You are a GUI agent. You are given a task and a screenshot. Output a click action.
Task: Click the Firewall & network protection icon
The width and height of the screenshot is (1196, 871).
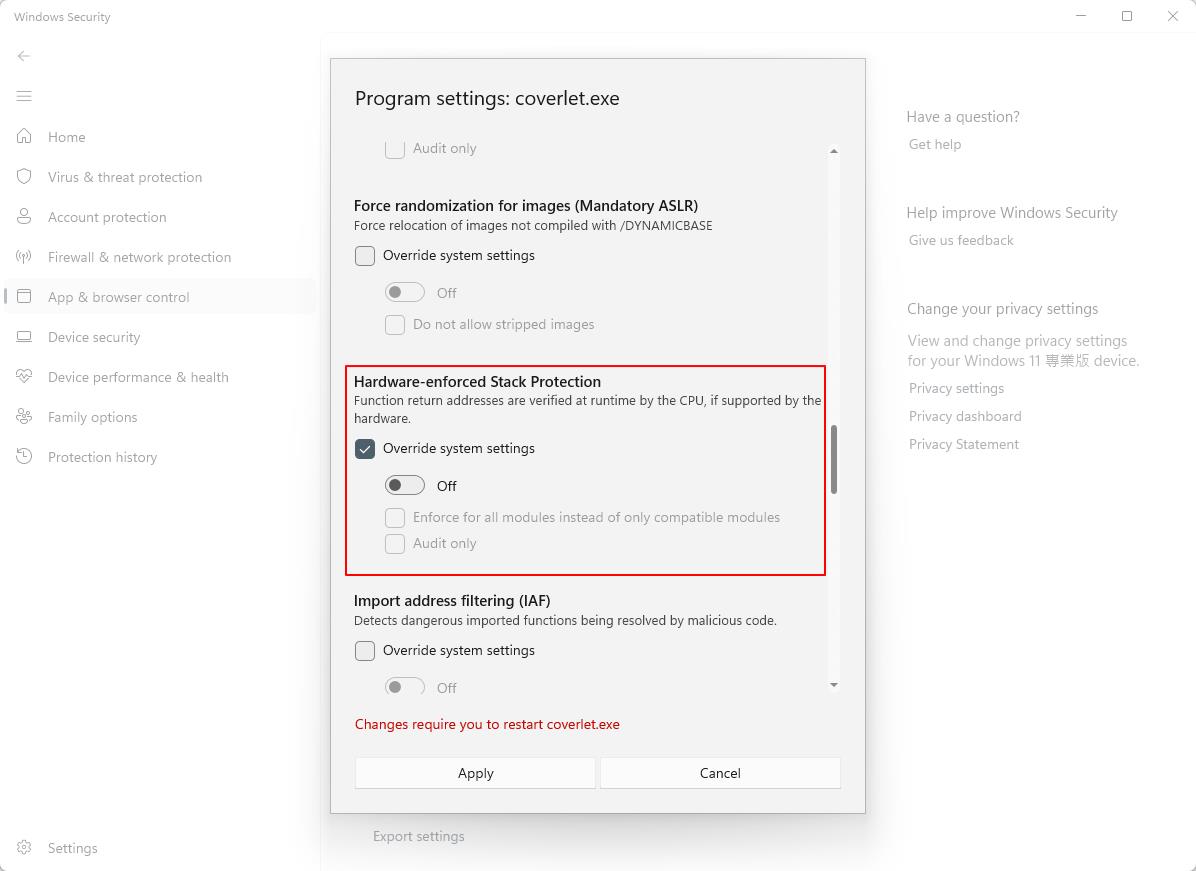point(24,257)
